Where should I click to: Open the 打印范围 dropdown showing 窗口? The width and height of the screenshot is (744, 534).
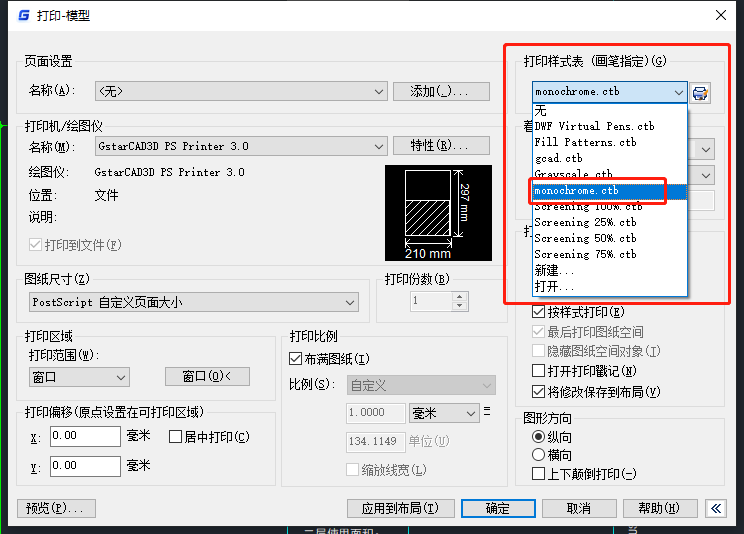79,377
